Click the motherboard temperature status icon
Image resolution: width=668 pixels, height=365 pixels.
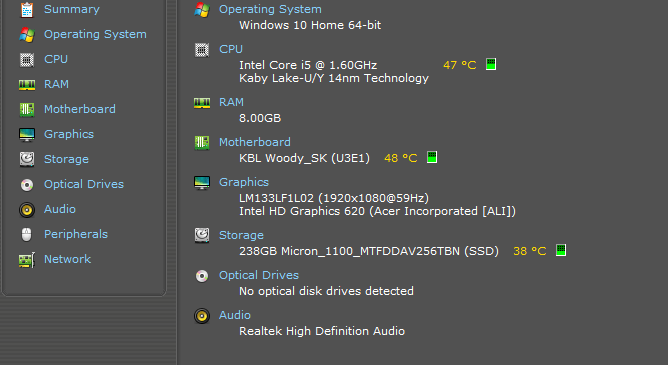(x=432, y=157)
